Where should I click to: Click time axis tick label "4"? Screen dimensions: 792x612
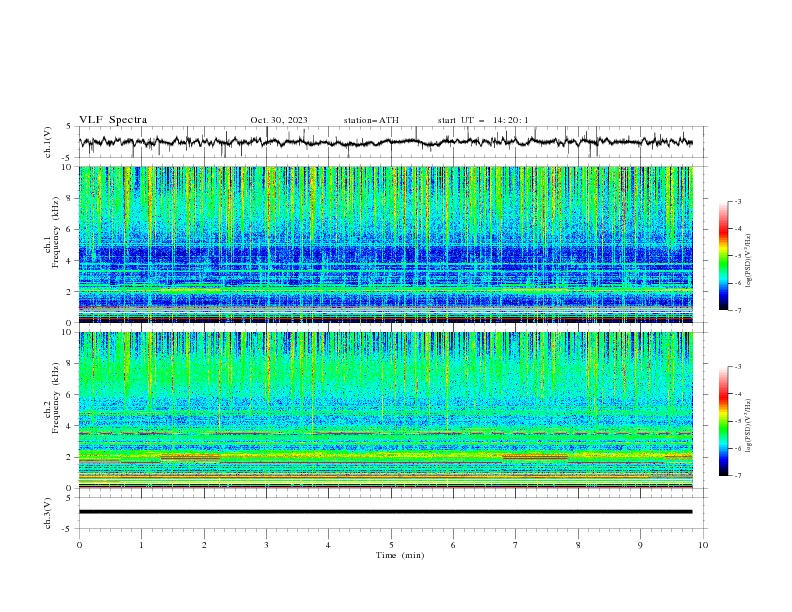328,545
